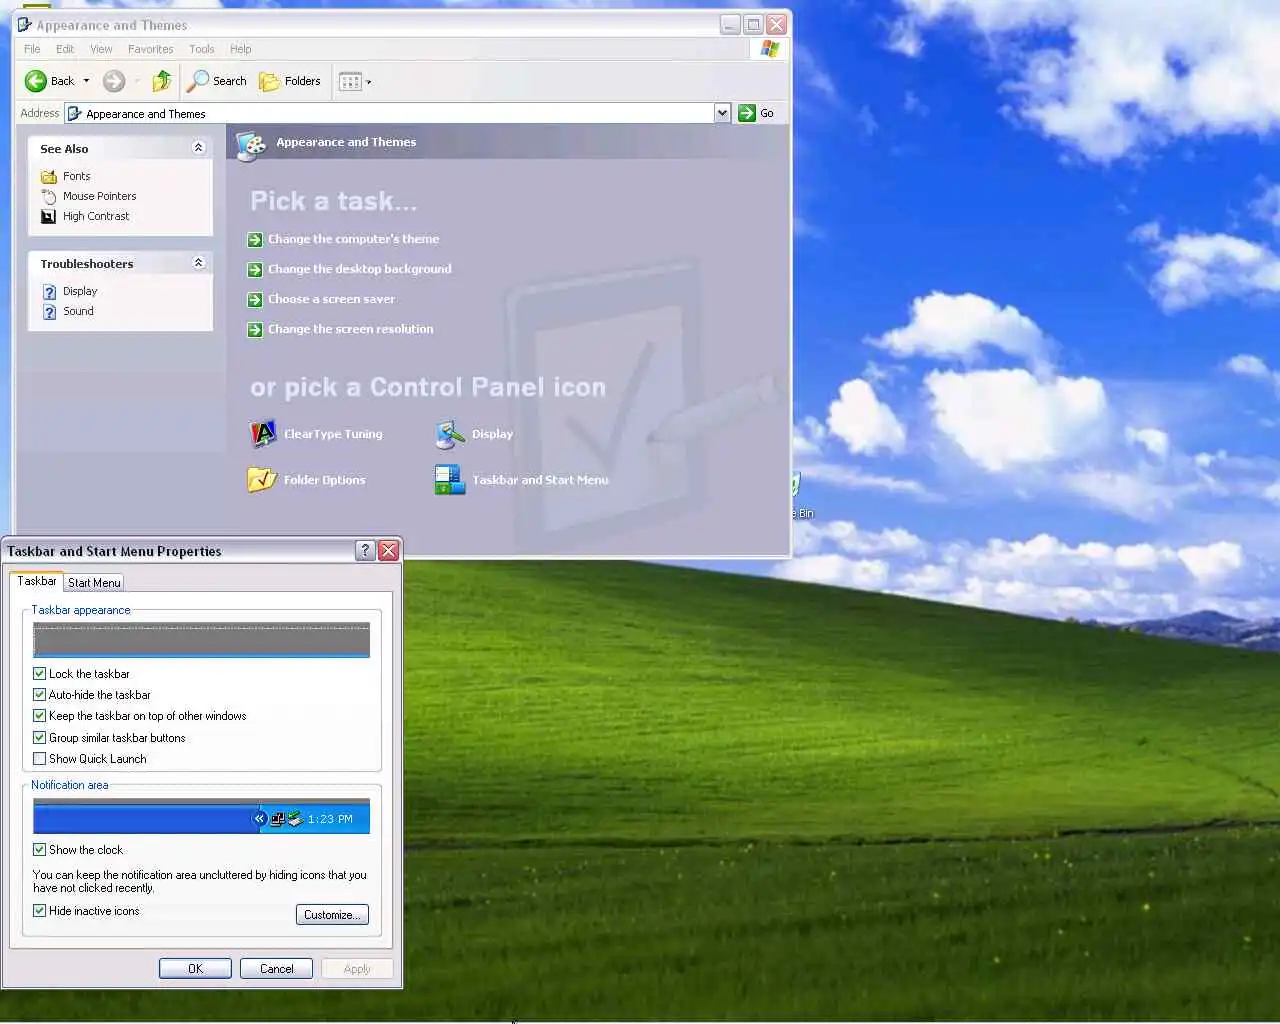Open the Back button history dropdown
The image size is (1280, 1024).
[x=86, y=81]
